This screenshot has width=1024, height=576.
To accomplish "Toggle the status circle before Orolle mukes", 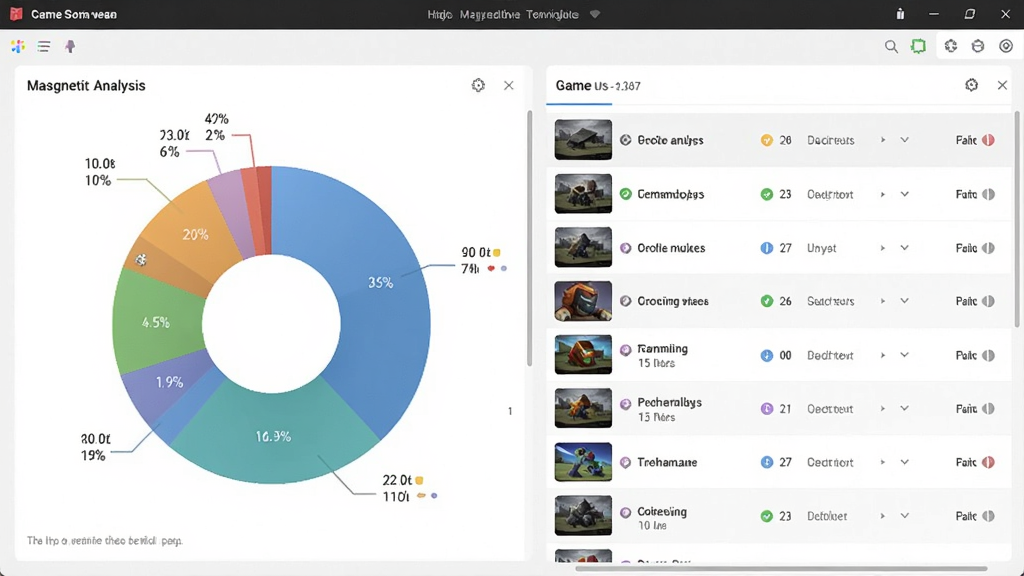I will click(x=625, y=248).
